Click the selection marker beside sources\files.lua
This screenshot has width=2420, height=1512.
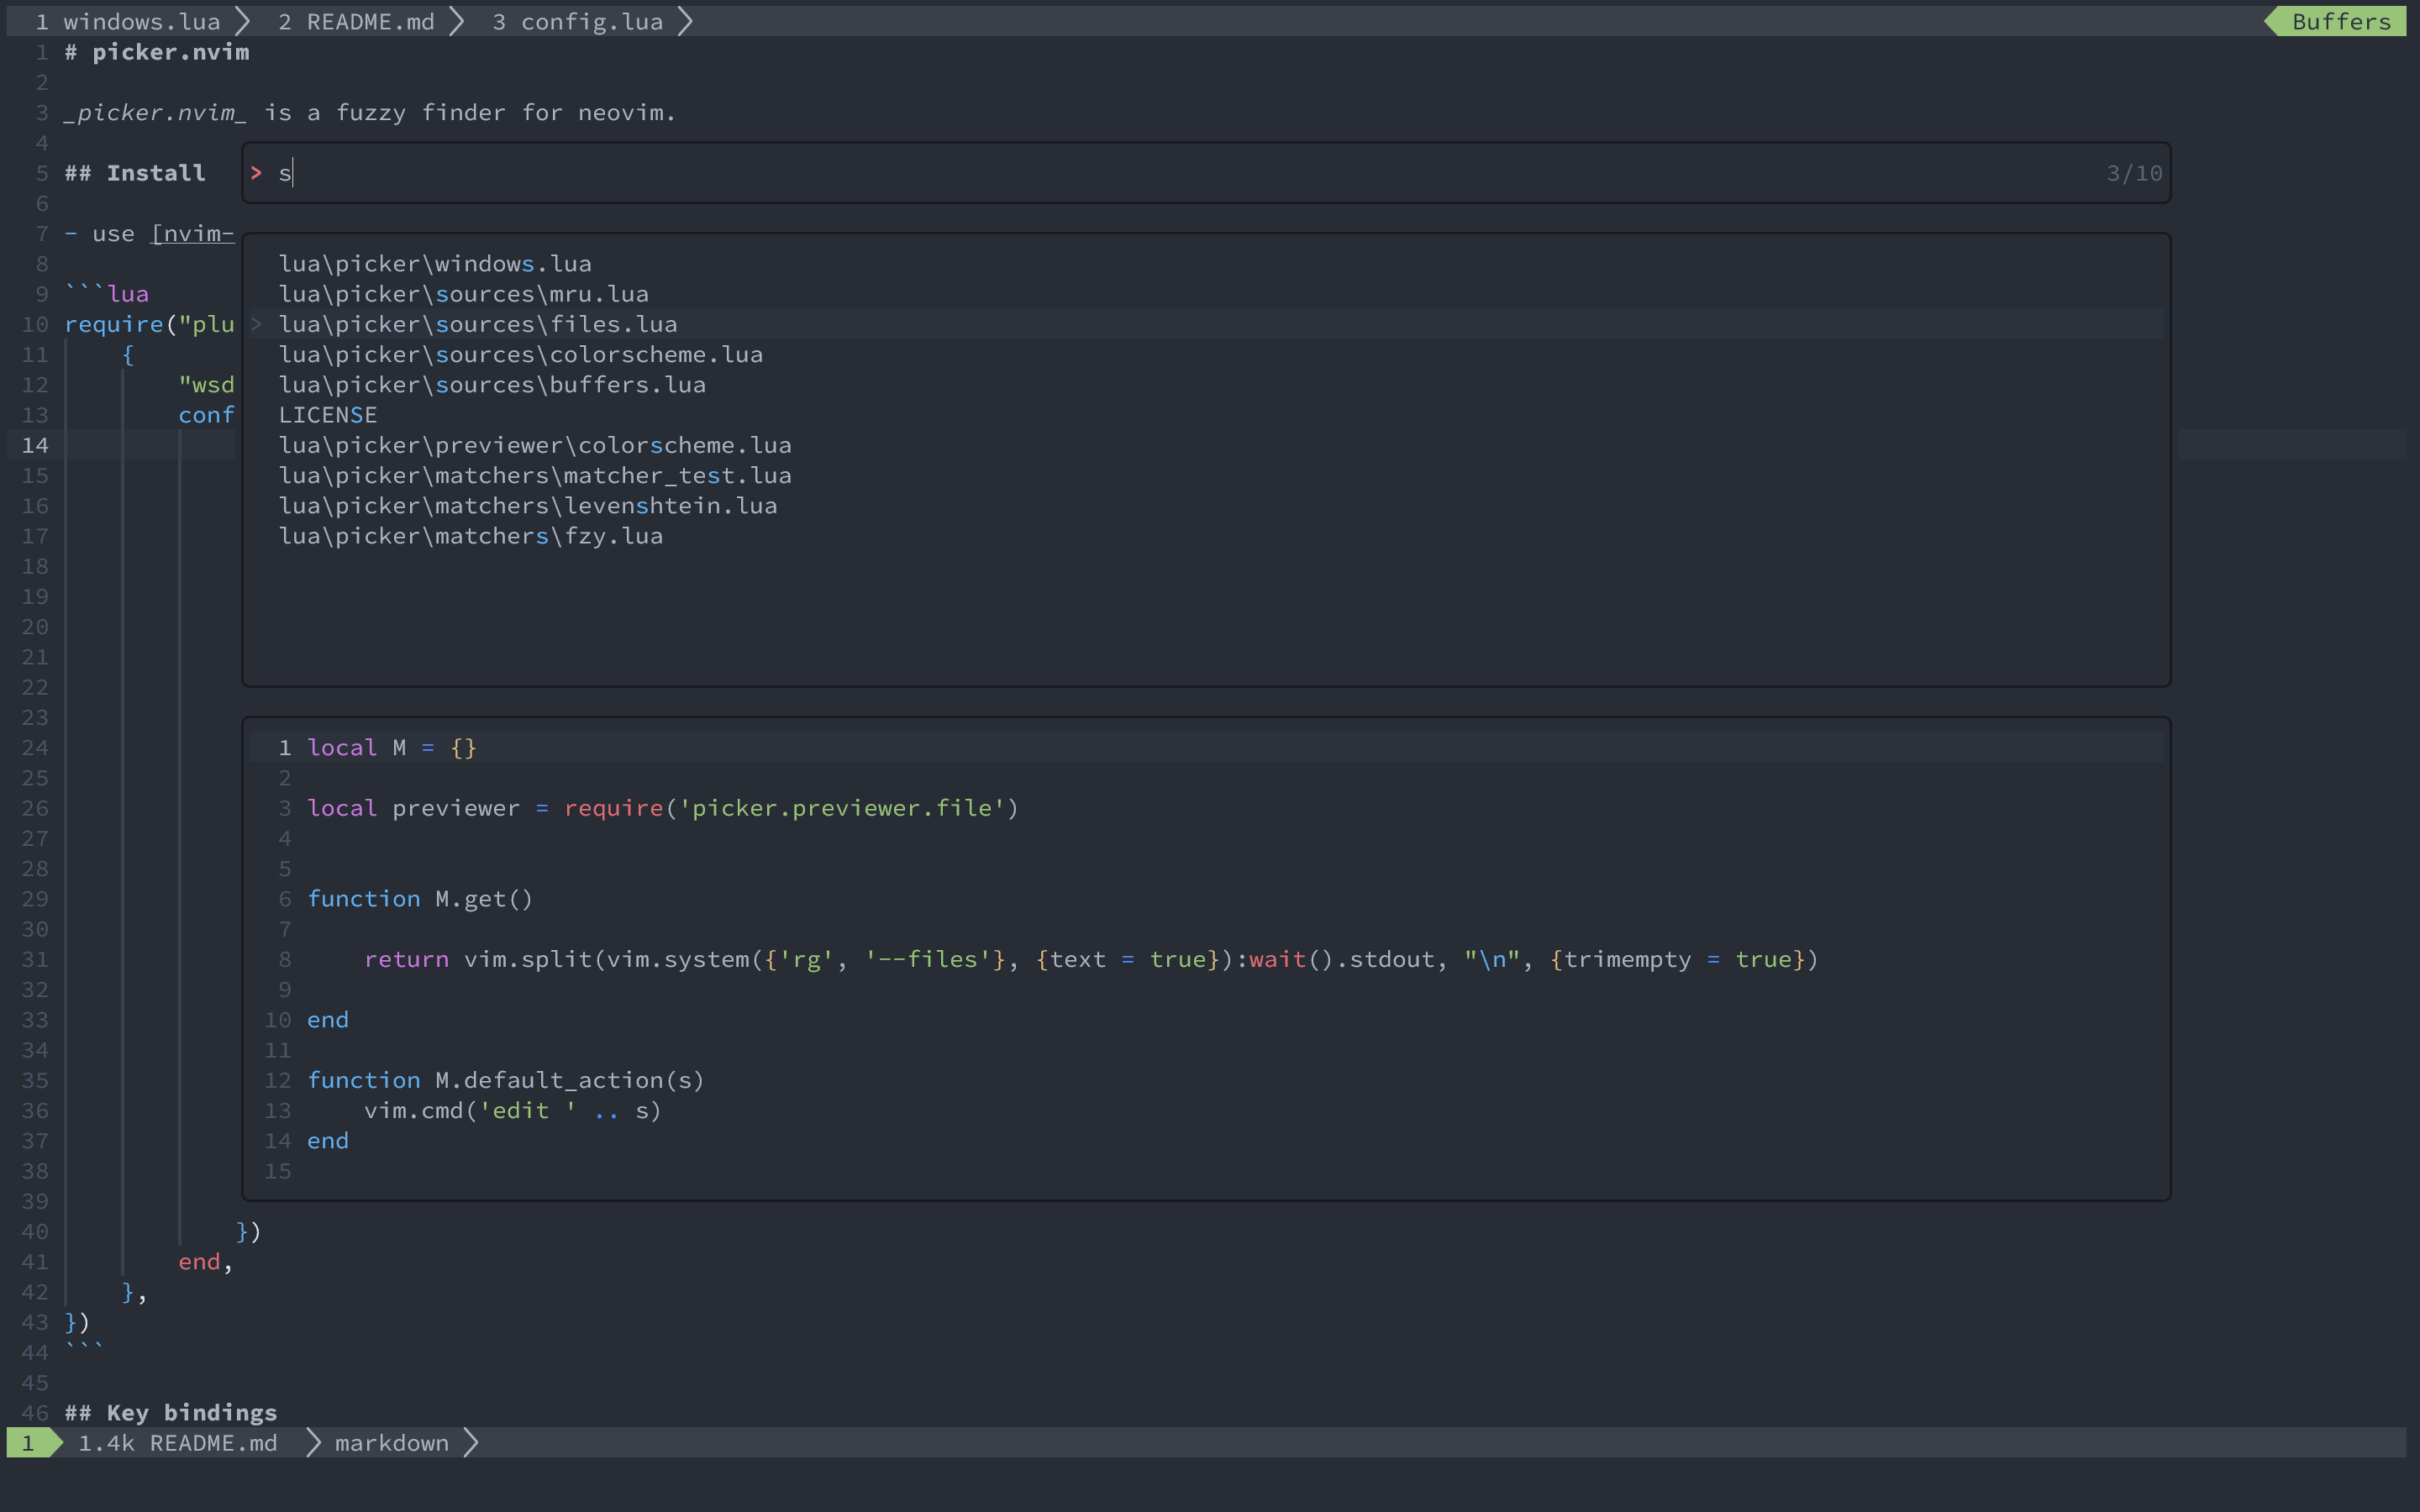coord(256,324)
